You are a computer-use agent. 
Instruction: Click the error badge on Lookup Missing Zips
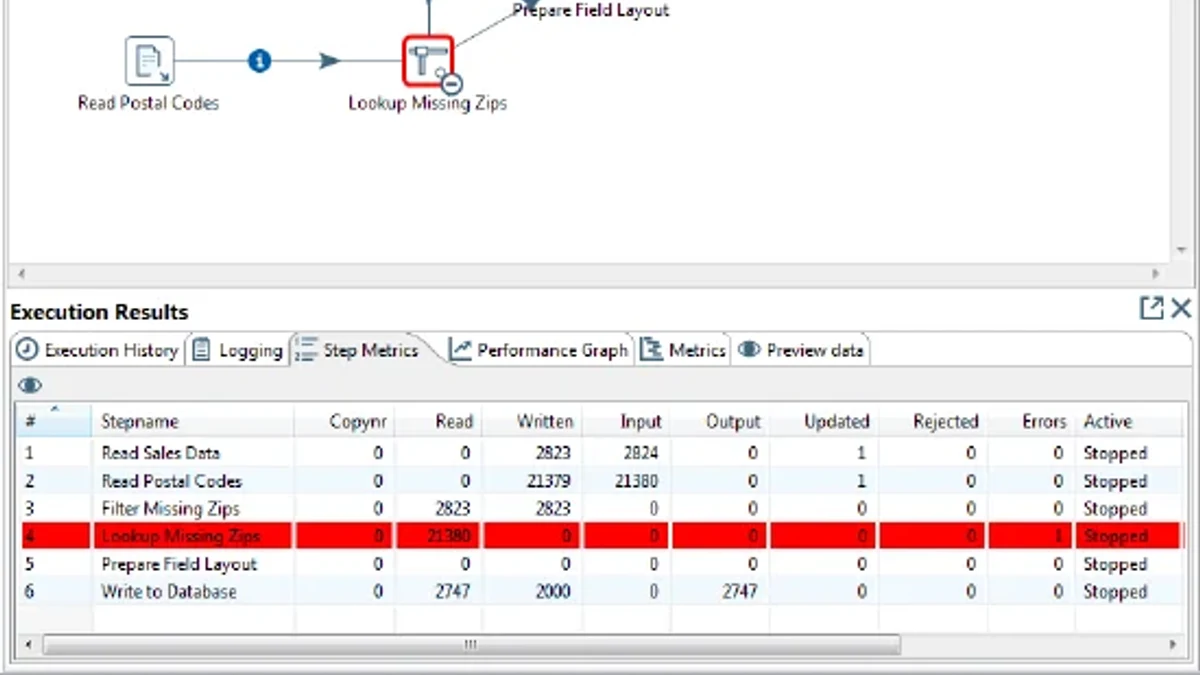tap(451, 83)
